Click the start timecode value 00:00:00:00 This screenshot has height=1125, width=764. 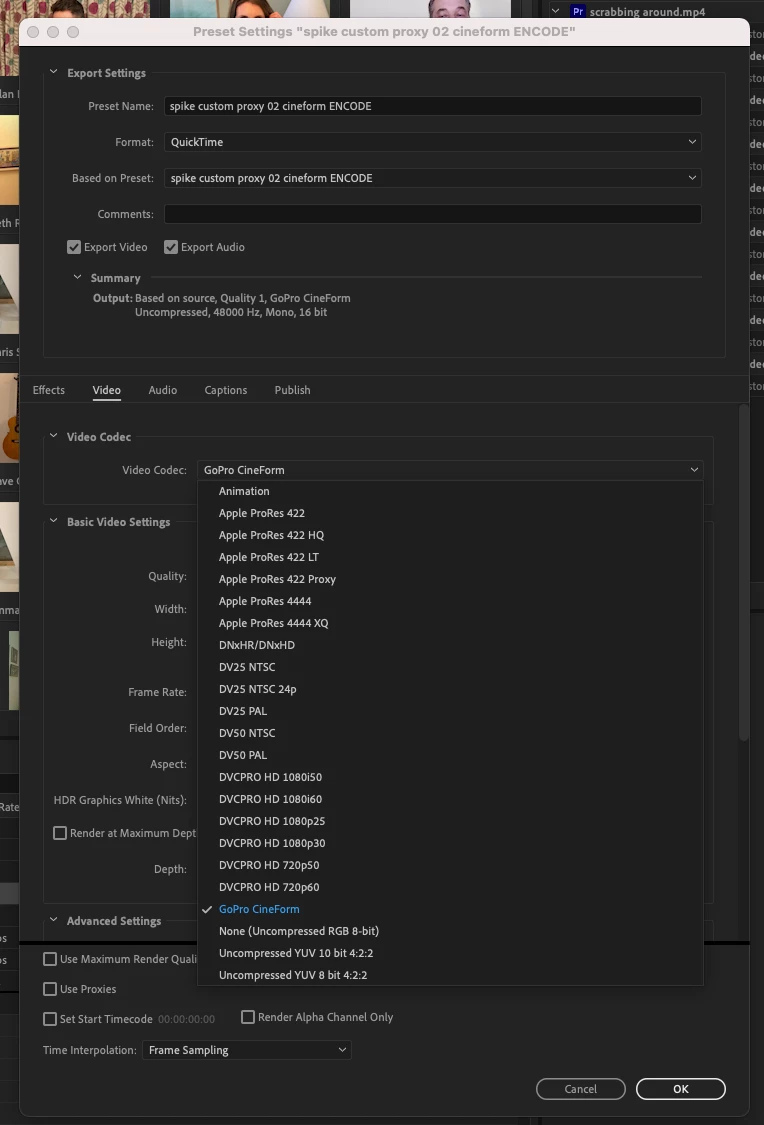point(187,1019)
